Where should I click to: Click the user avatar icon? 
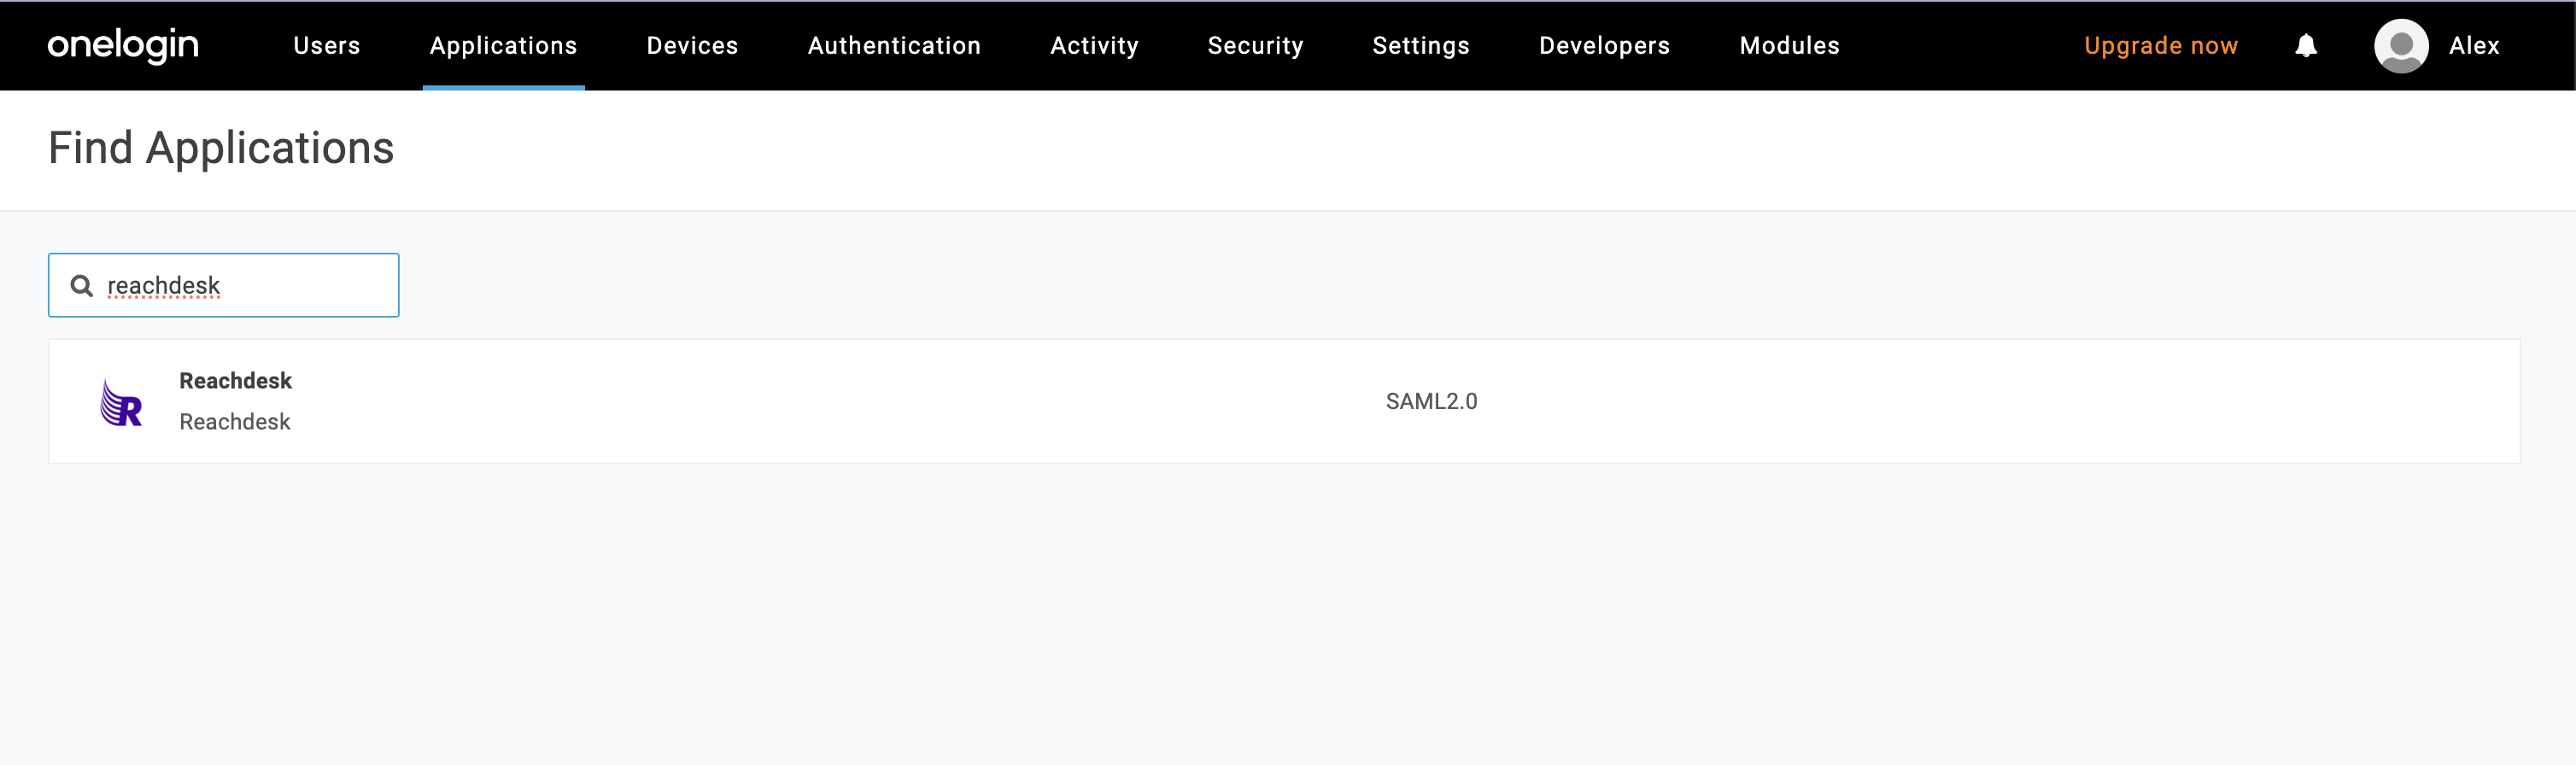pos(2401,46)
